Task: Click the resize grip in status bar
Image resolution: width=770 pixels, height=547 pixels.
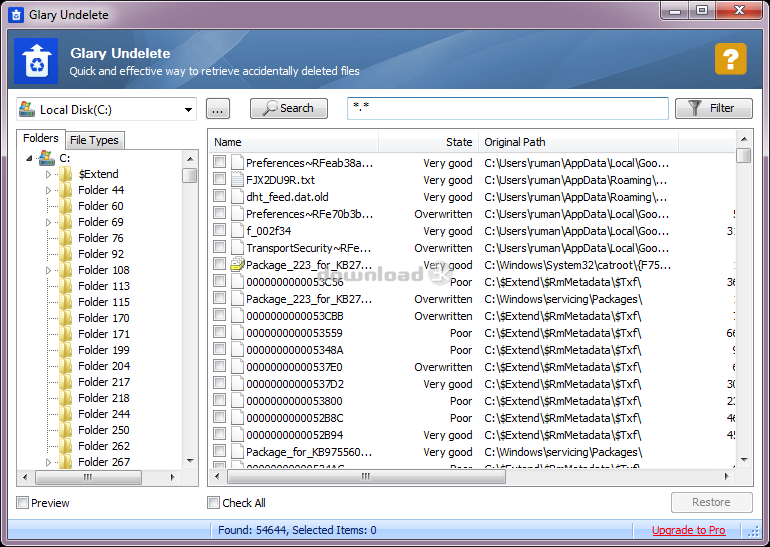Action: pos(753,531)
